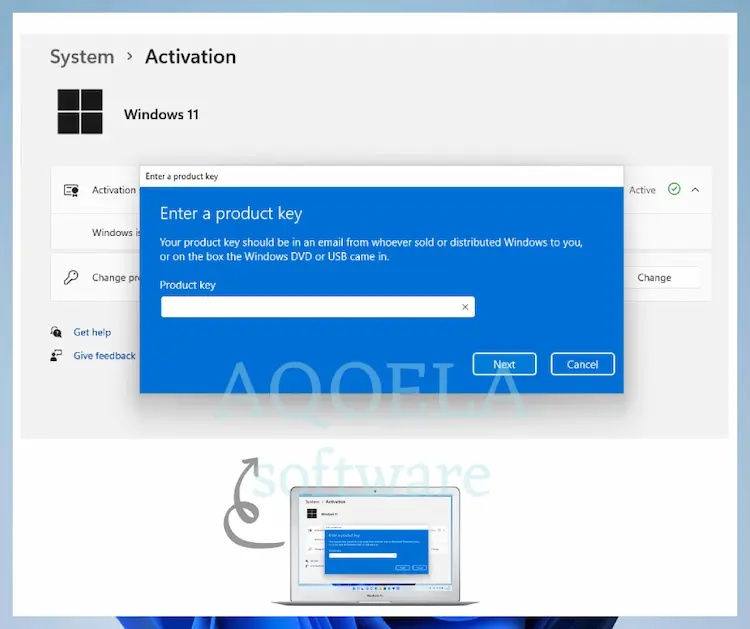Click the Activation breadcrumb title
The width and height of the screenshot is (750, 629).
[190, 56]
